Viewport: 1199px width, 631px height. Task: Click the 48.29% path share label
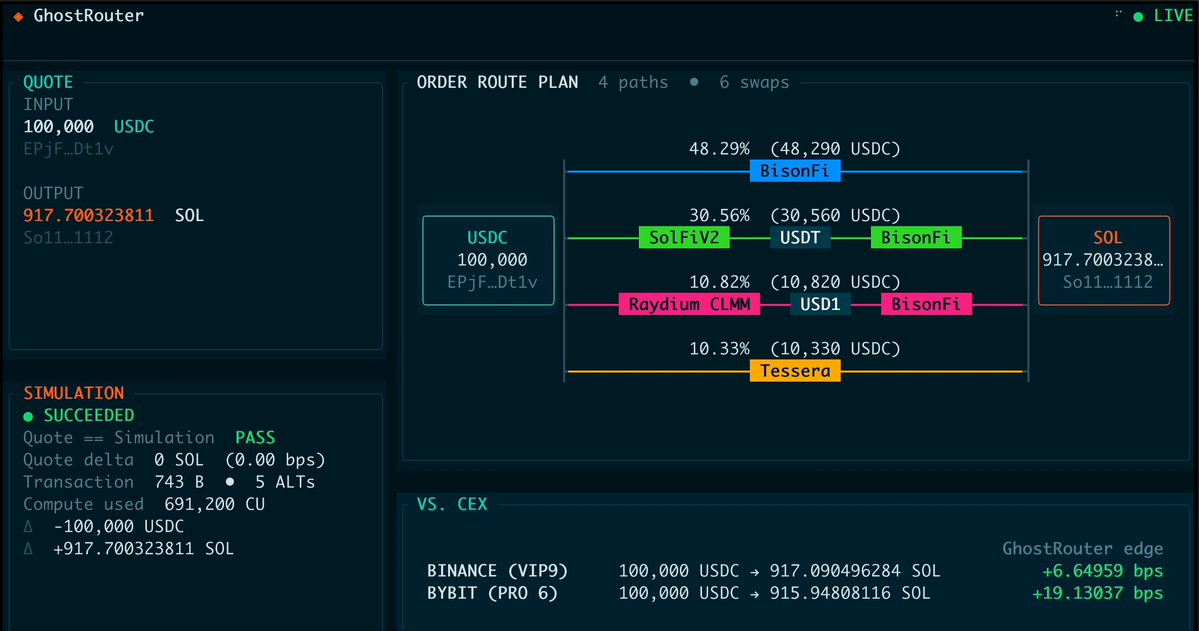[720, 148]
